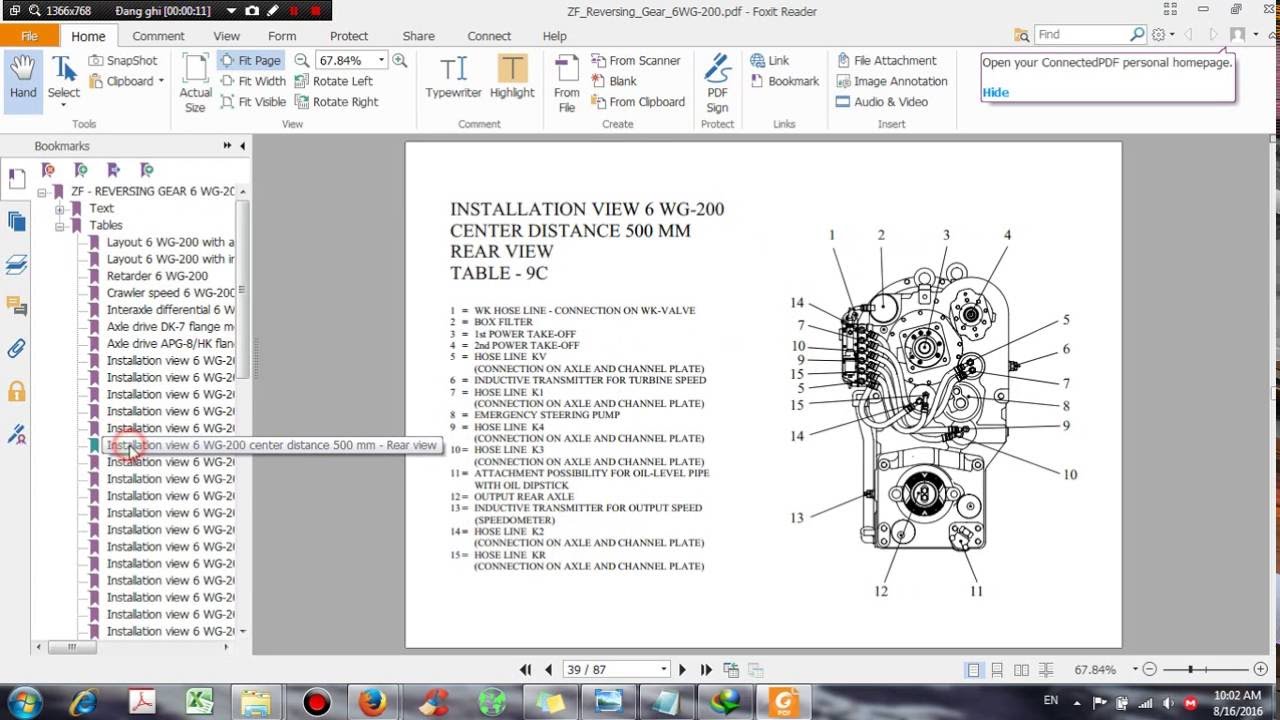Click the Find search field

click(x=1082, y=34)
